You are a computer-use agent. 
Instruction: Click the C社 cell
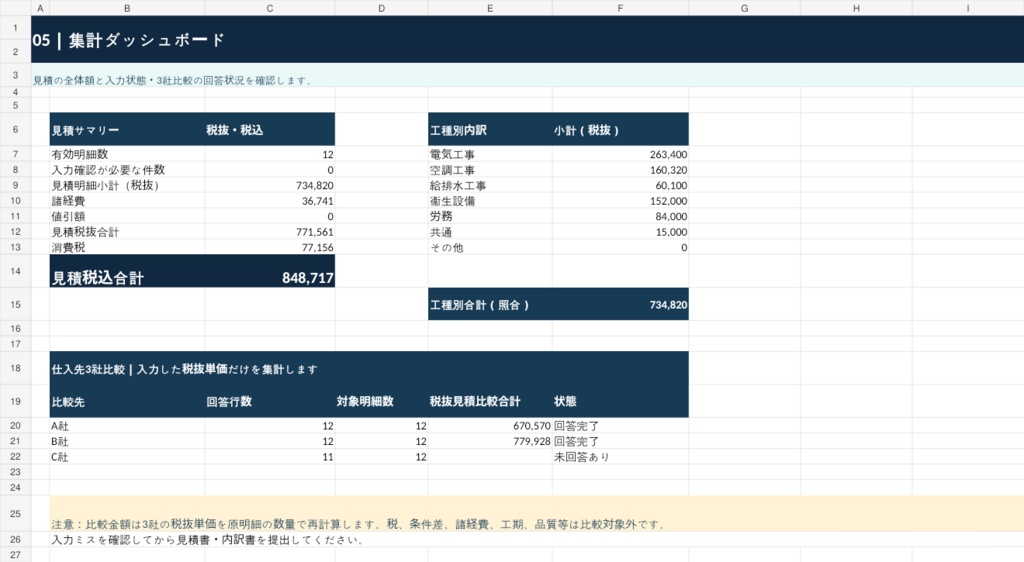(x=127, y=457)
